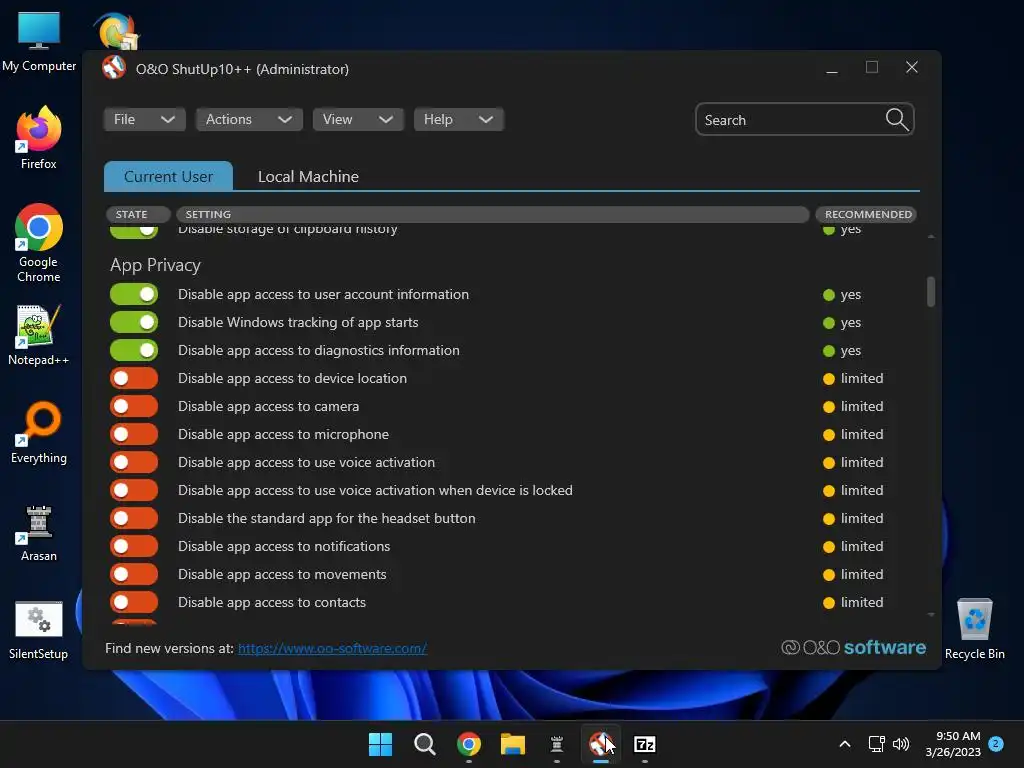
Task: Click the Arasan chess taskbar icon
Action: [556, 744]
